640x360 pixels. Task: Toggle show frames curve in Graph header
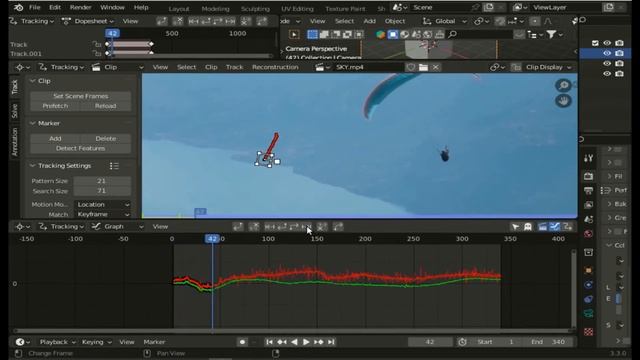(x=542, y=227)
